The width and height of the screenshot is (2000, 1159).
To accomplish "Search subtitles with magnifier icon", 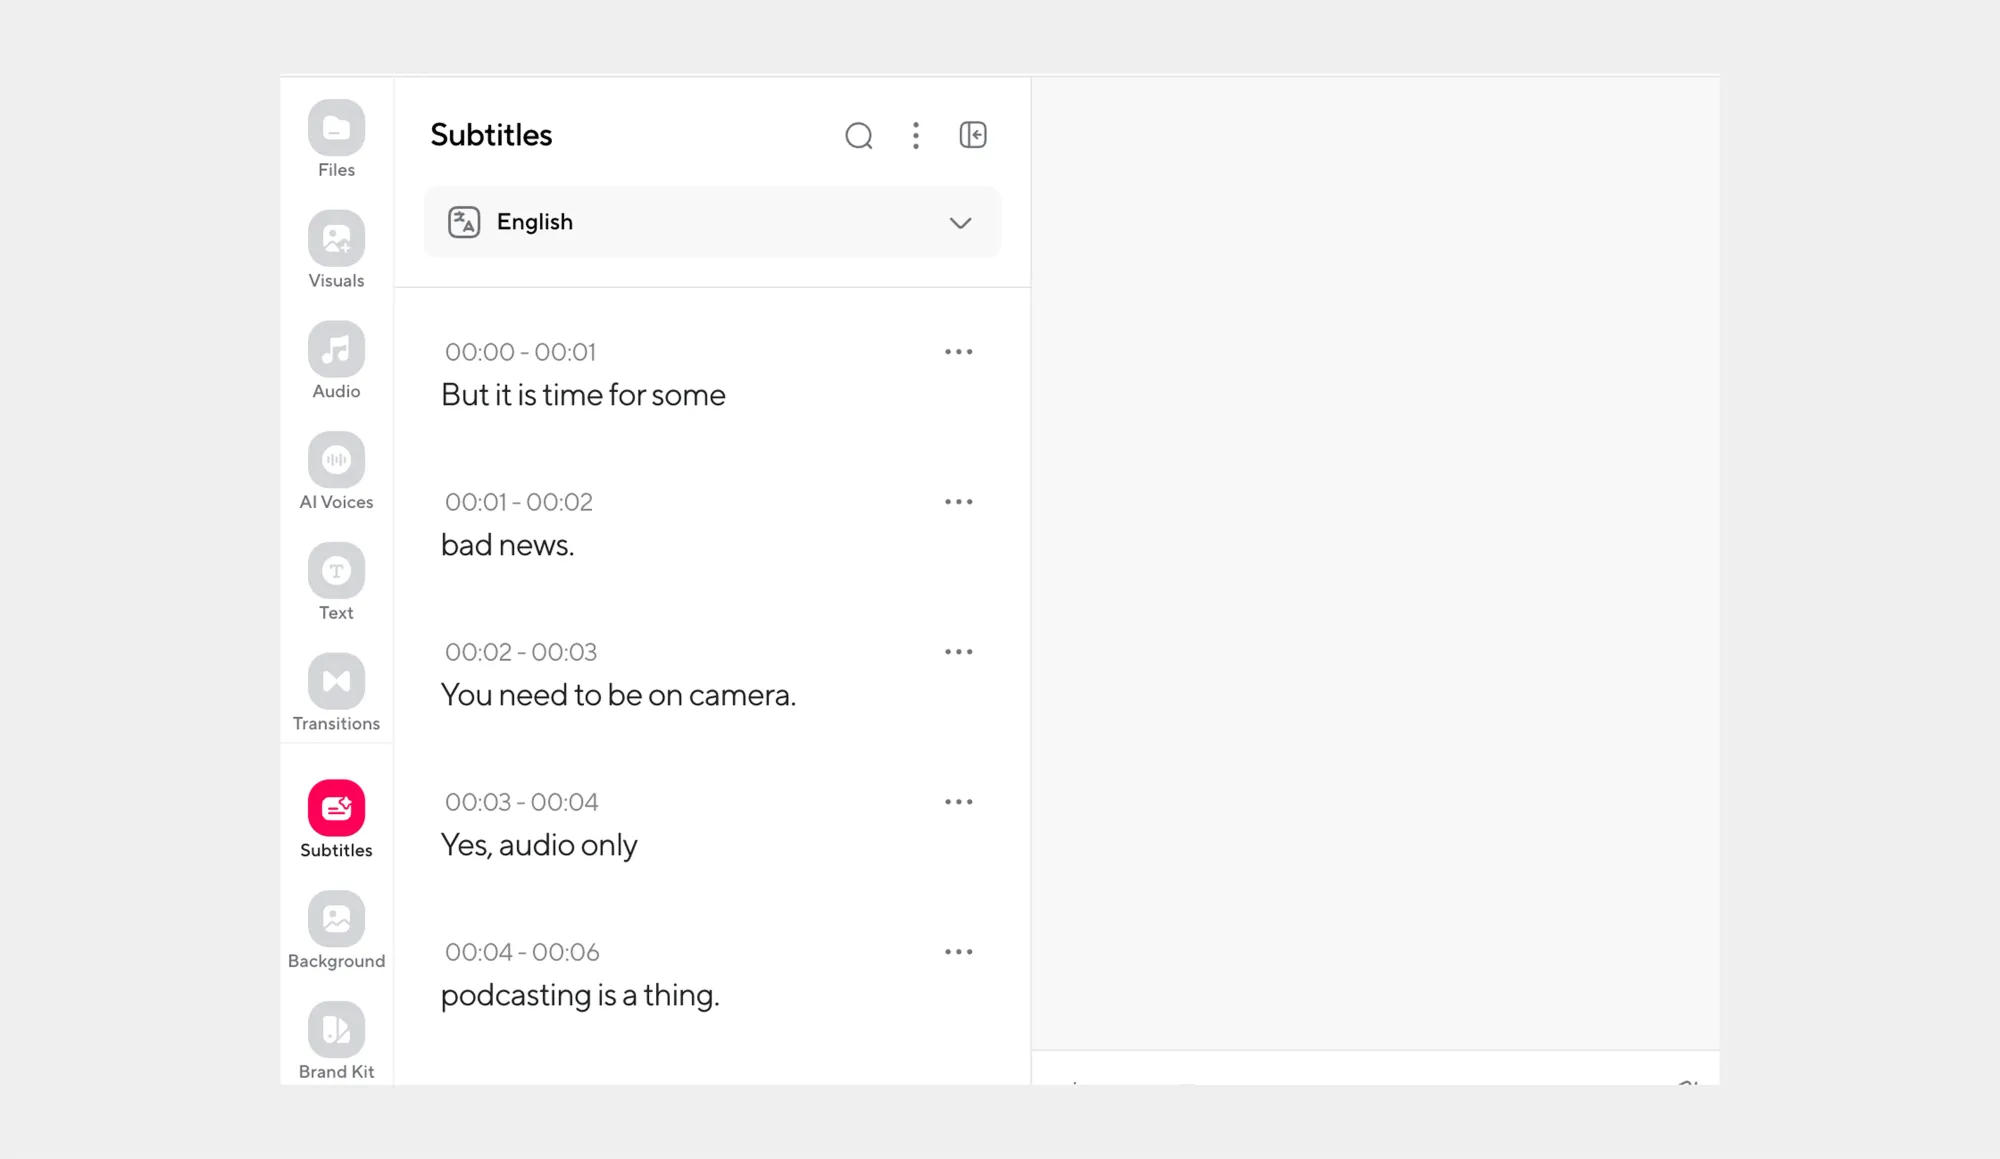I will pos(858,135).
